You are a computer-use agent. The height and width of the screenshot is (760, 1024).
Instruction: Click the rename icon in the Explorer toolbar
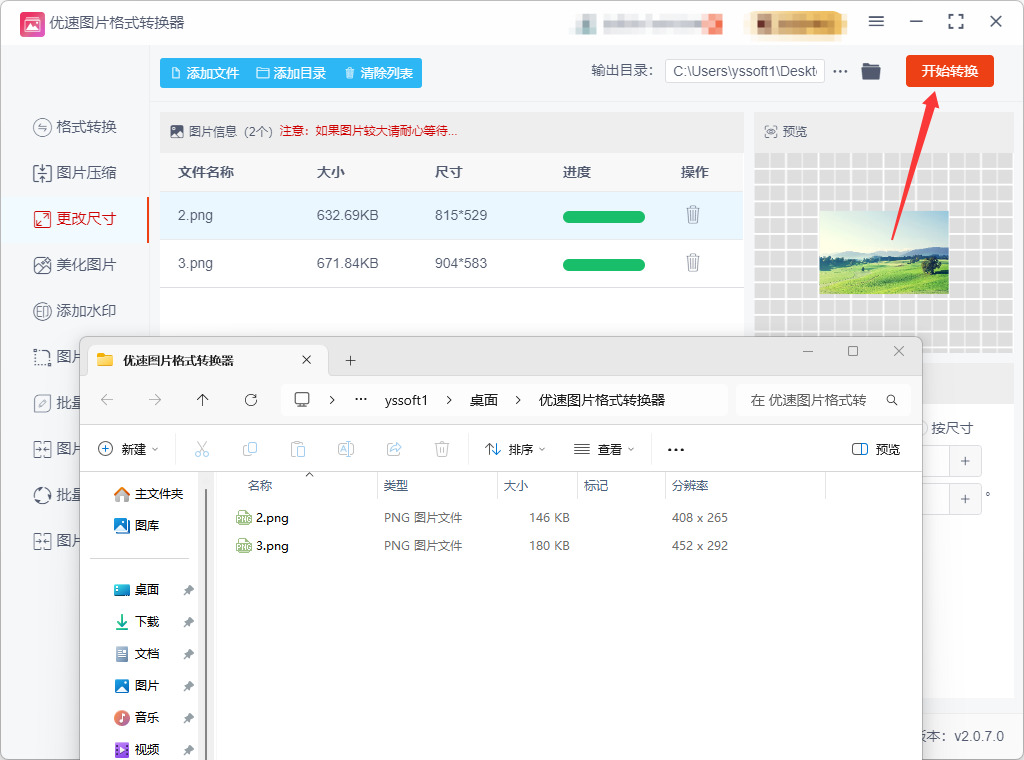[346, 449]
